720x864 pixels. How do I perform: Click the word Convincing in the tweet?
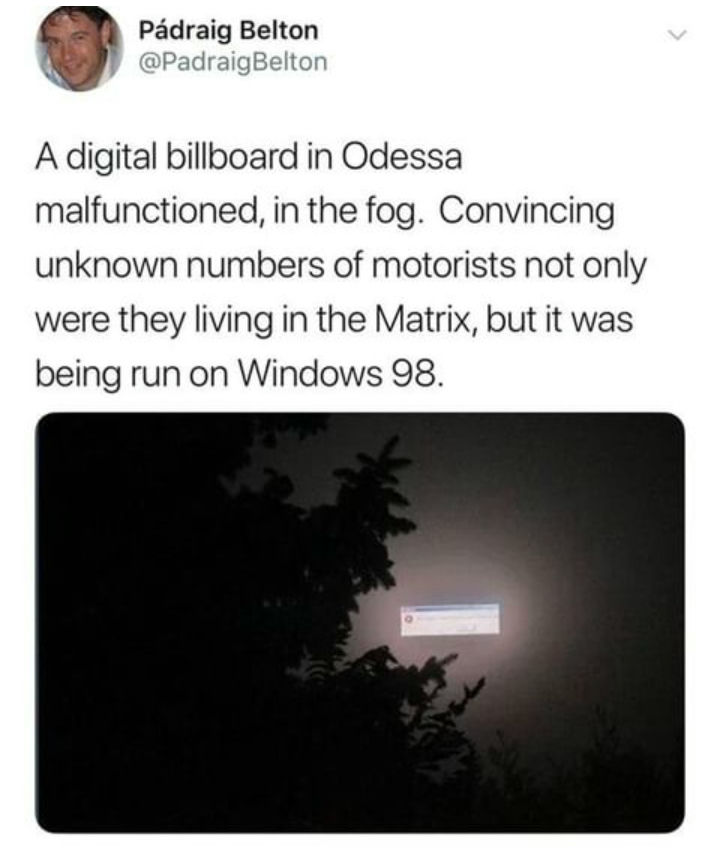tap(526, 211)
